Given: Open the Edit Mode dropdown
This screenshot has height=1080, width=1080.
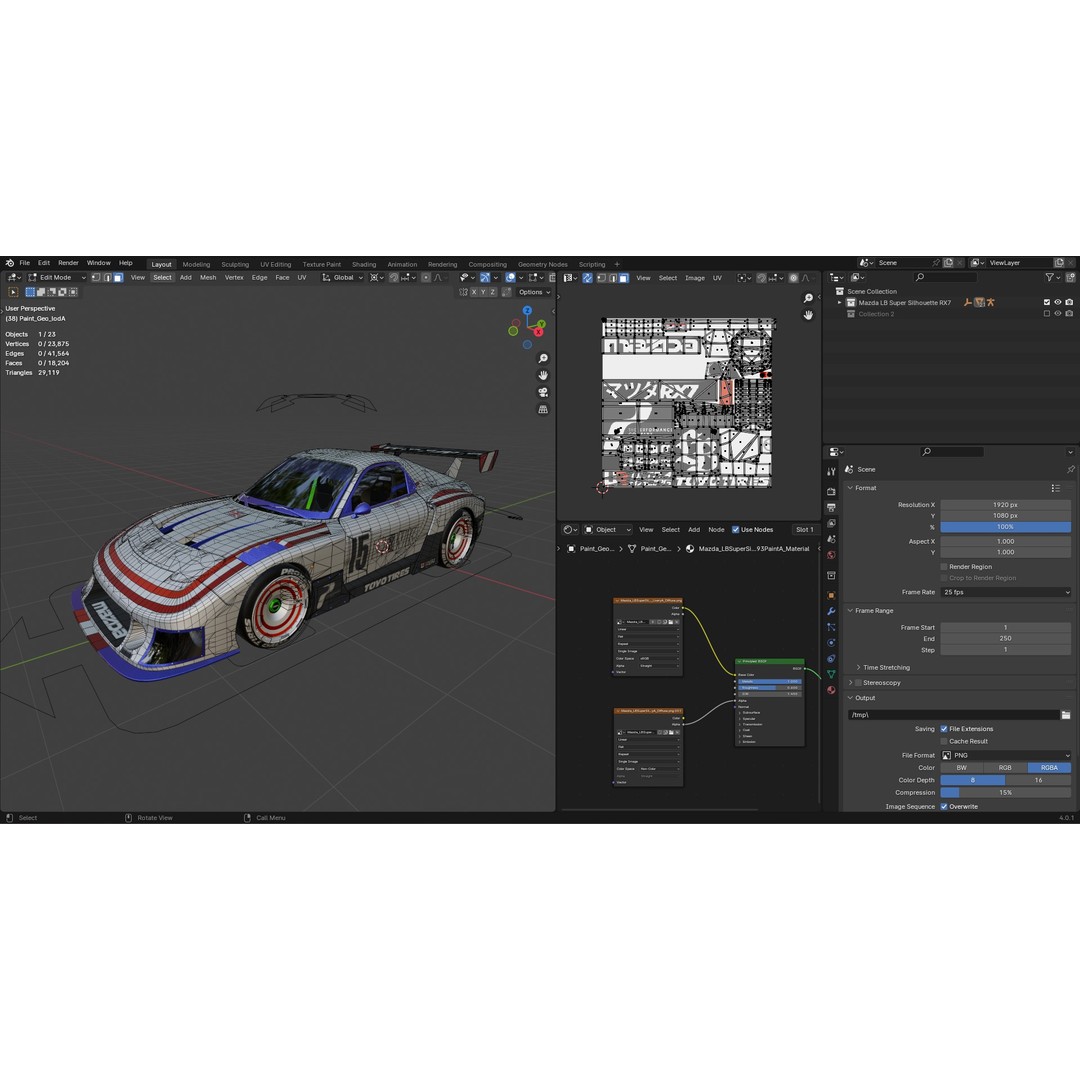Looking at the screenshot, I should pos(56,278).
